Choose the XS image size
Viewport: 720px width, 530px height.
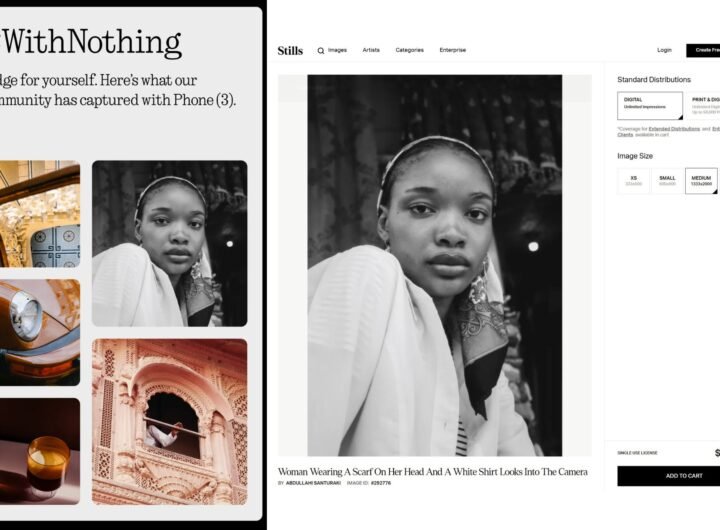[634, 180]
